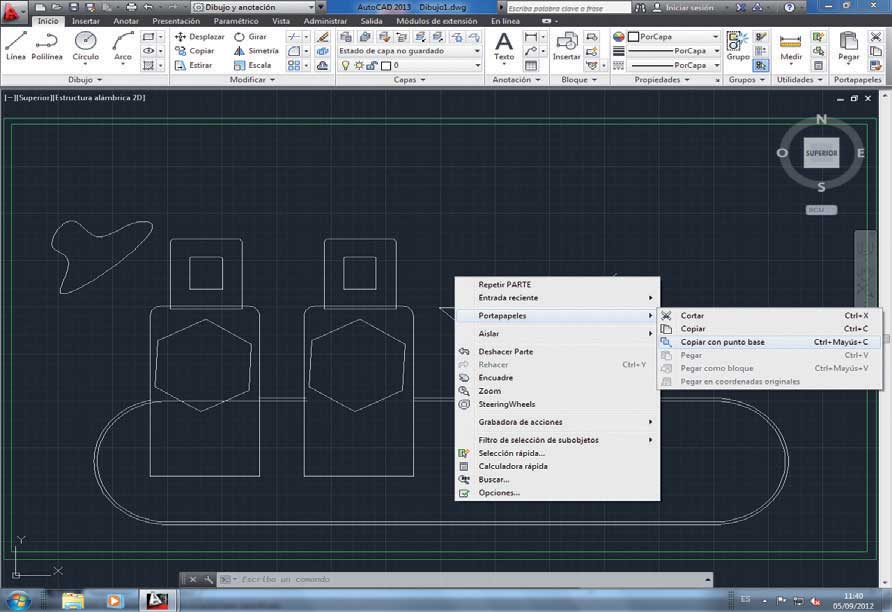Viewport: 892px width, 612px height.
Task: Toggle the layer lock padlock icon
Action: (x=372, y=65)
